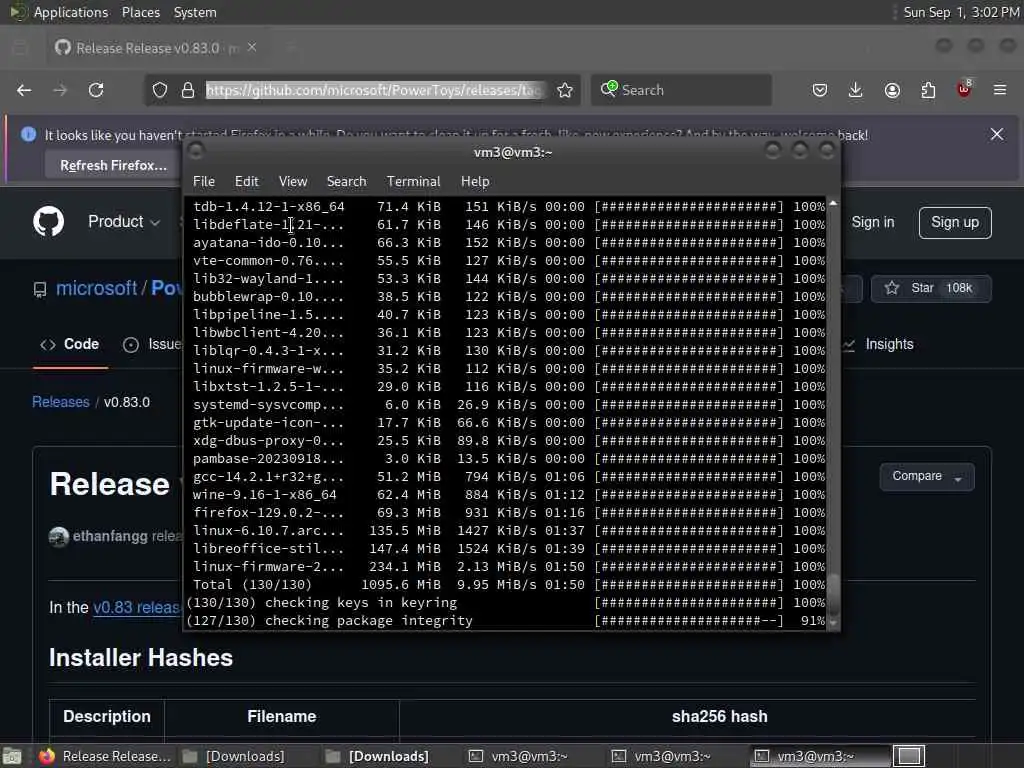
Task: Open the Releases breadcrumb link
Action: pos(61,402)
